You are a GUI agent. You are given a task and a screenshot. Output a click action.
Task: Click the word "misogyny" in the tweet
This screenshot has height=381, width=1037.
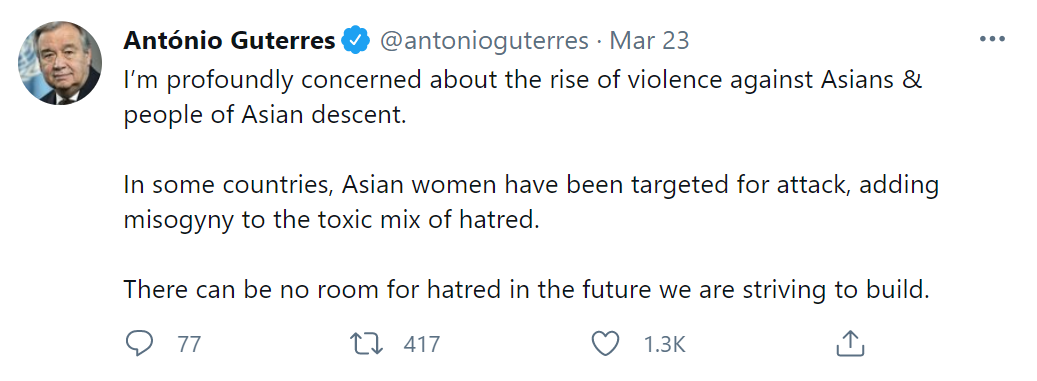pyautogui.click(x=179, y=220)
